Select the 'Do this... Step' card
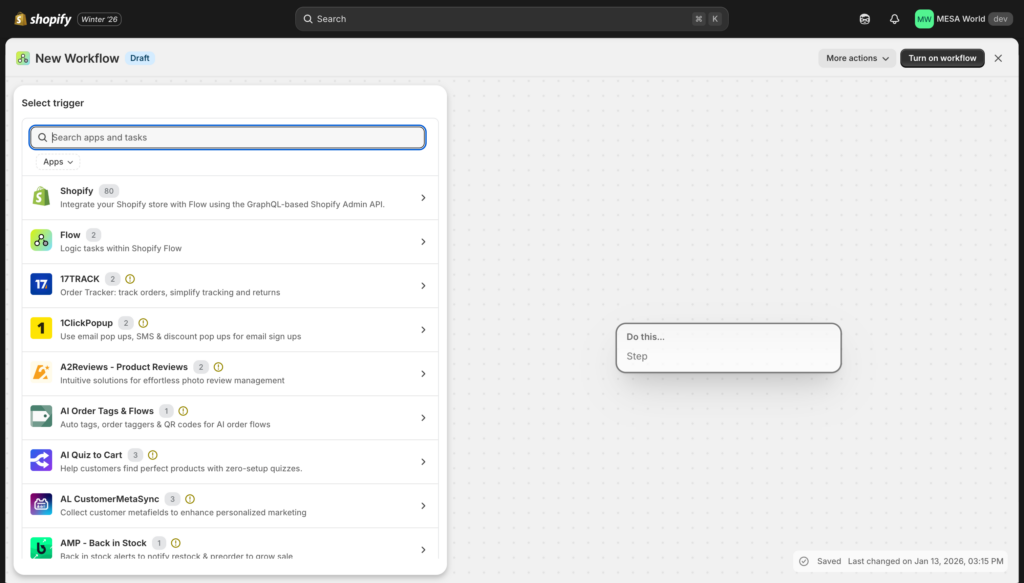This screenshot has height=583, width=1024. tap(728, 347)
